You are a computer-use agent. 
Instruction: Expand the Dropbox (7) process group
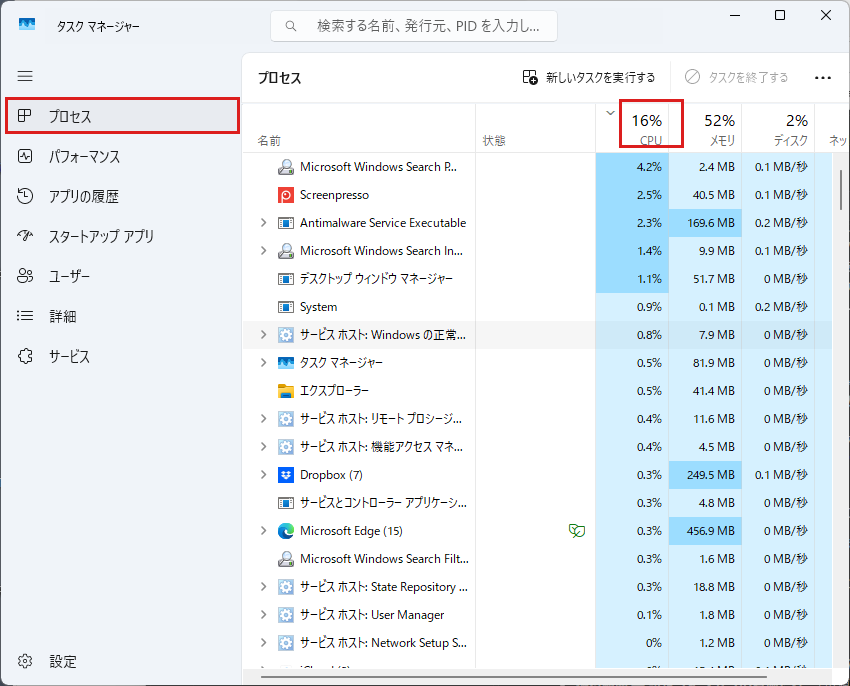click(263, 475)
